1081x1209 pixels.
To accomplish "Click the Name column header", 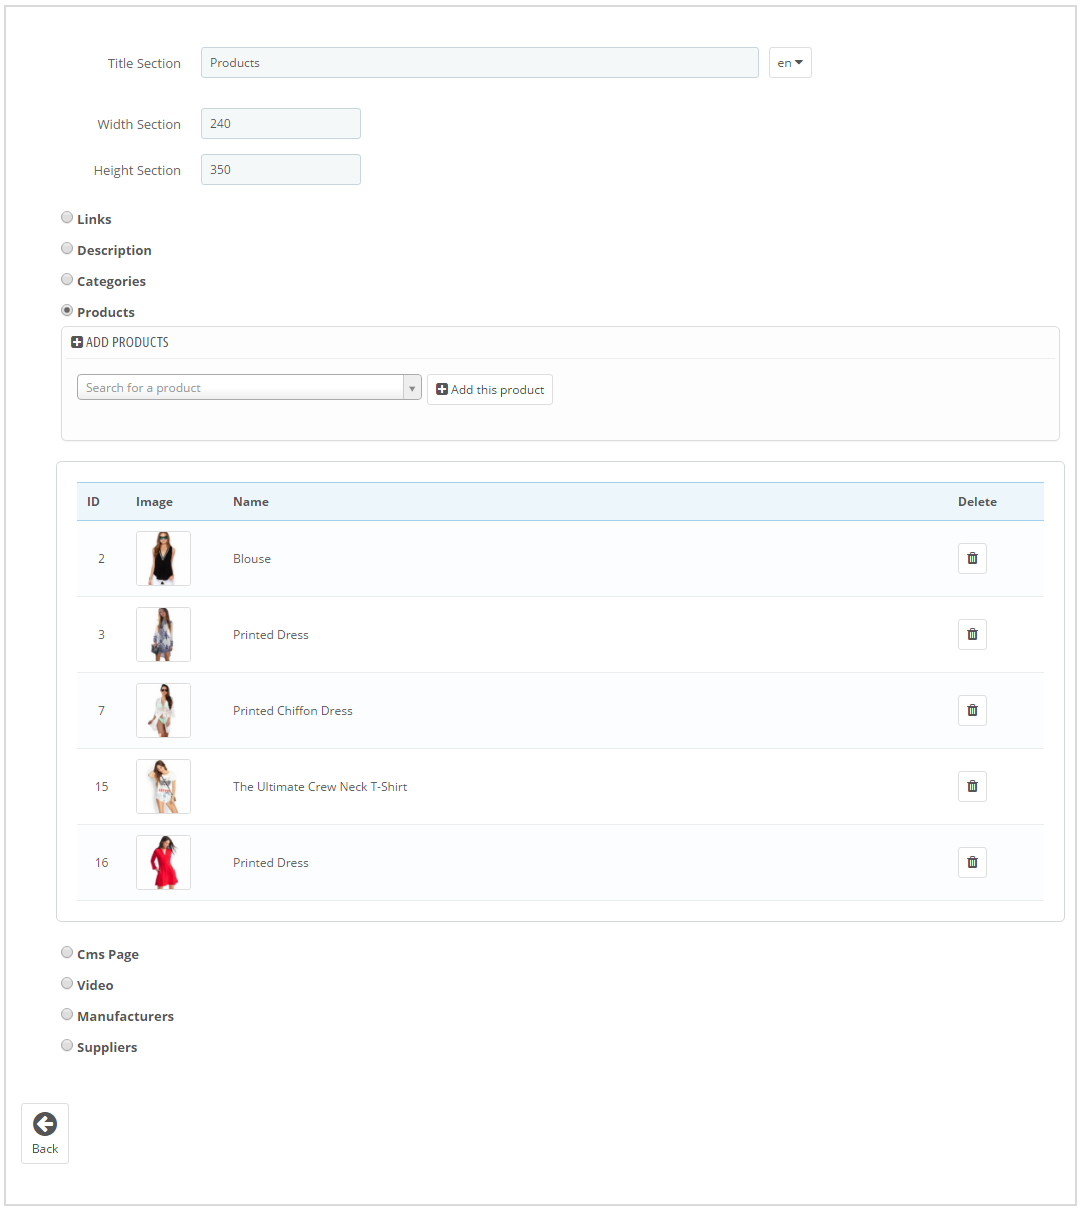I will click(251, 501).
